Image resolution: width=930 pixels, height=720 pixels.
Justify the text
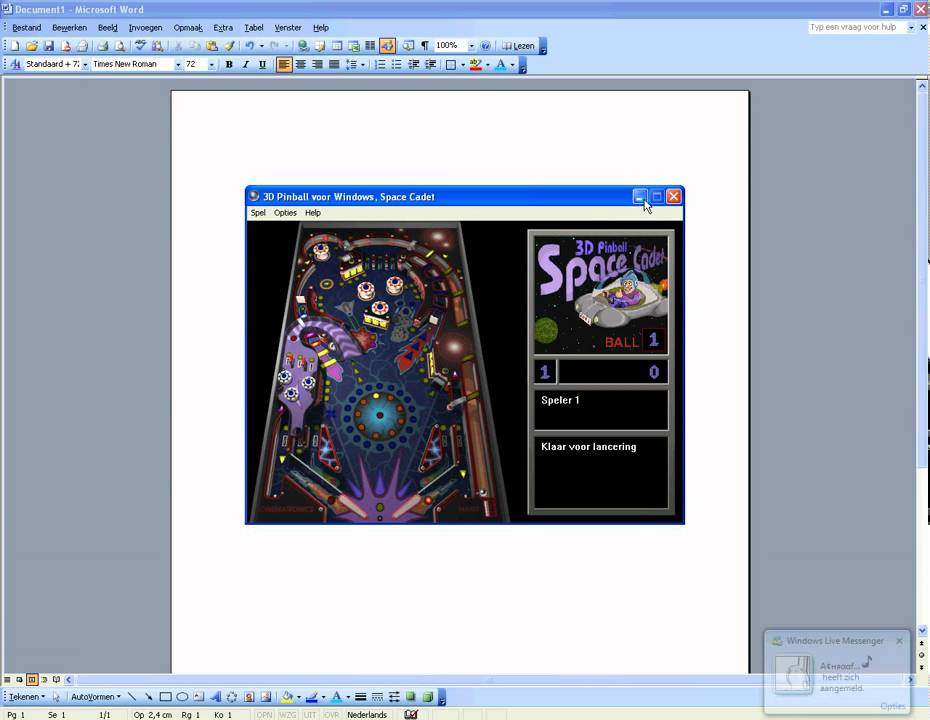coord(334,64)
